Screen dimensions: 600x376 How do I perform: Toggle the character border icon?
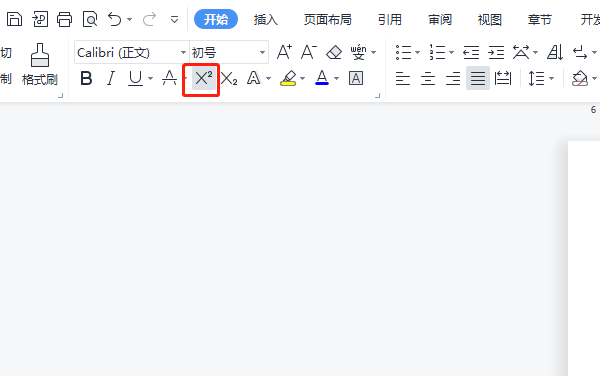356,78
